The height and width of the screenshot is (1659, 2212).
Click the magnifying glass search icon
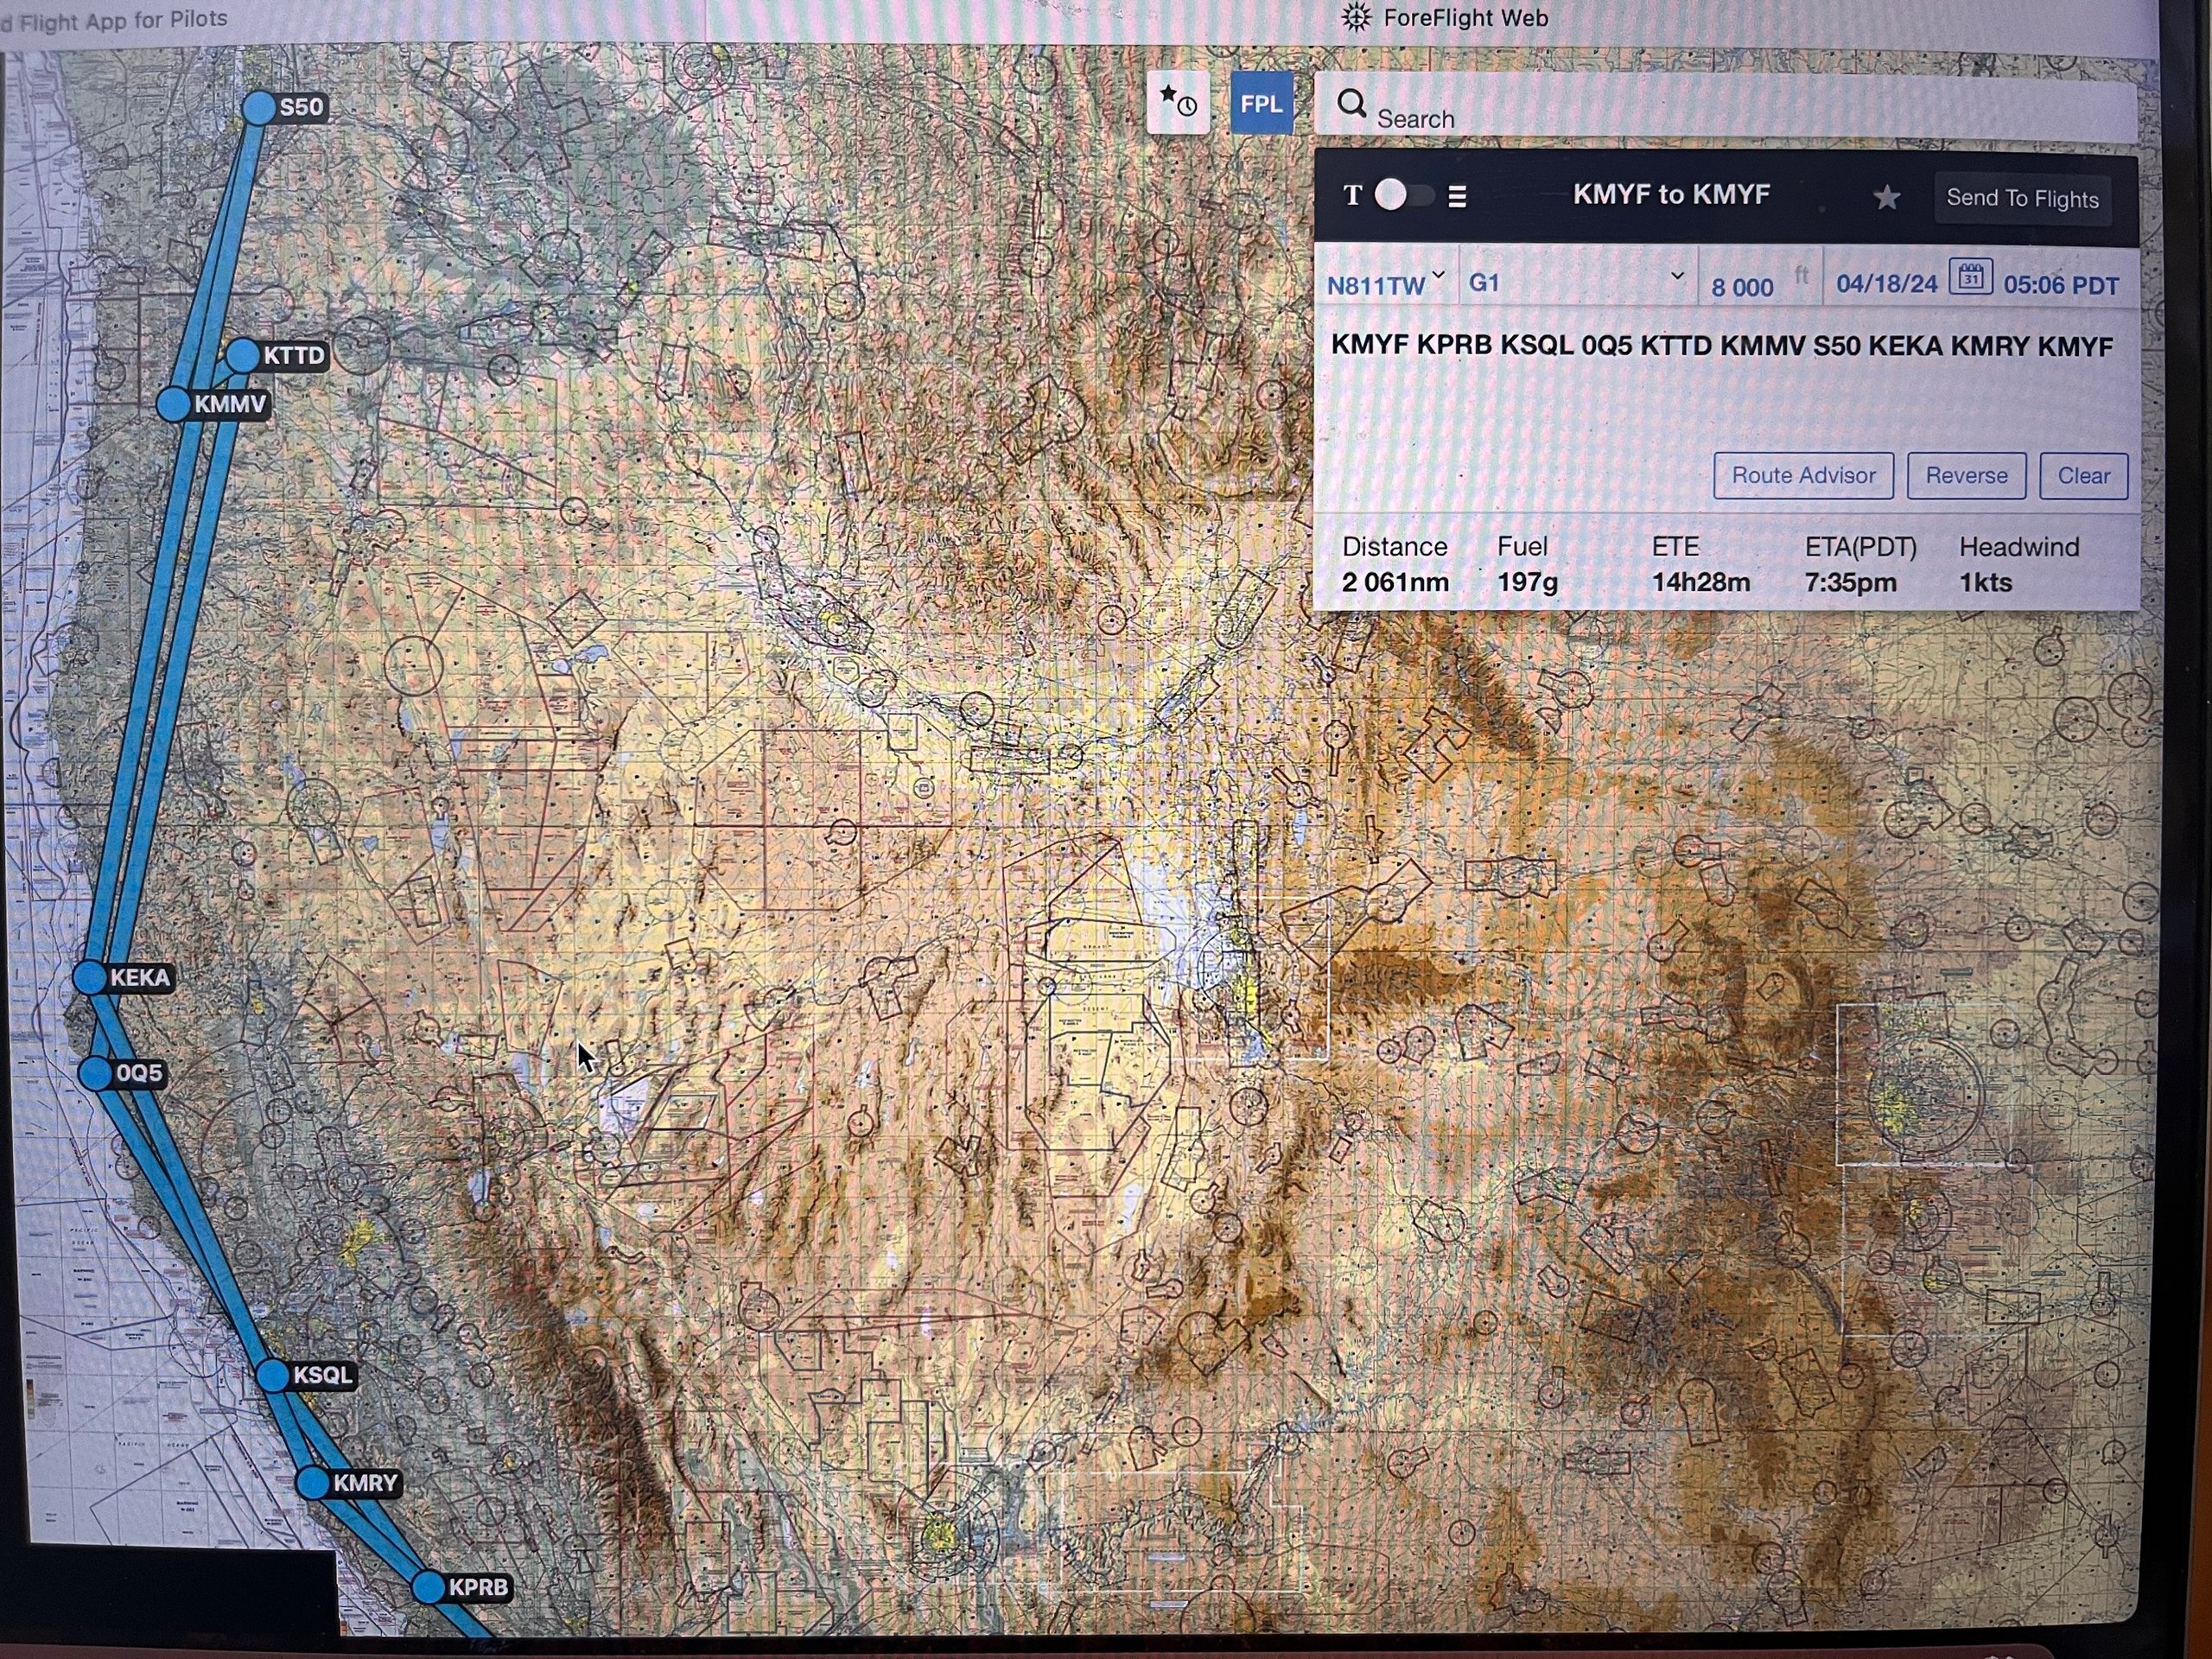1351,103
